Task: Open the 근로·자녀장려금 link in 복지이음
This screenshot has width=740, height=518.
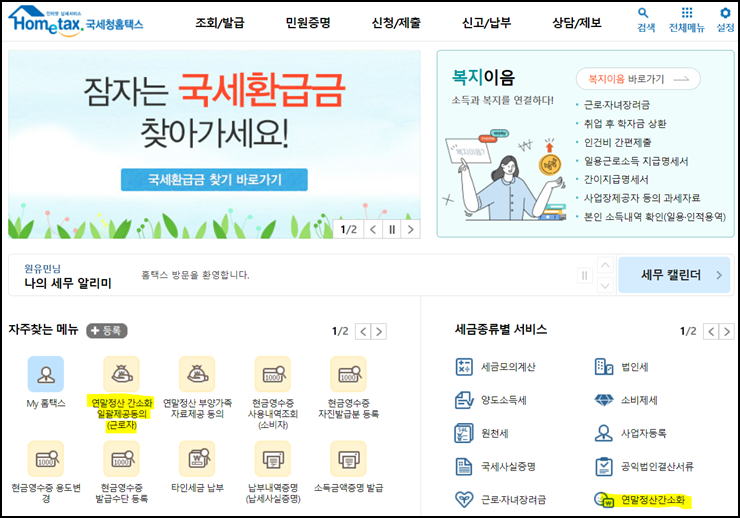Action: (616, 105)
